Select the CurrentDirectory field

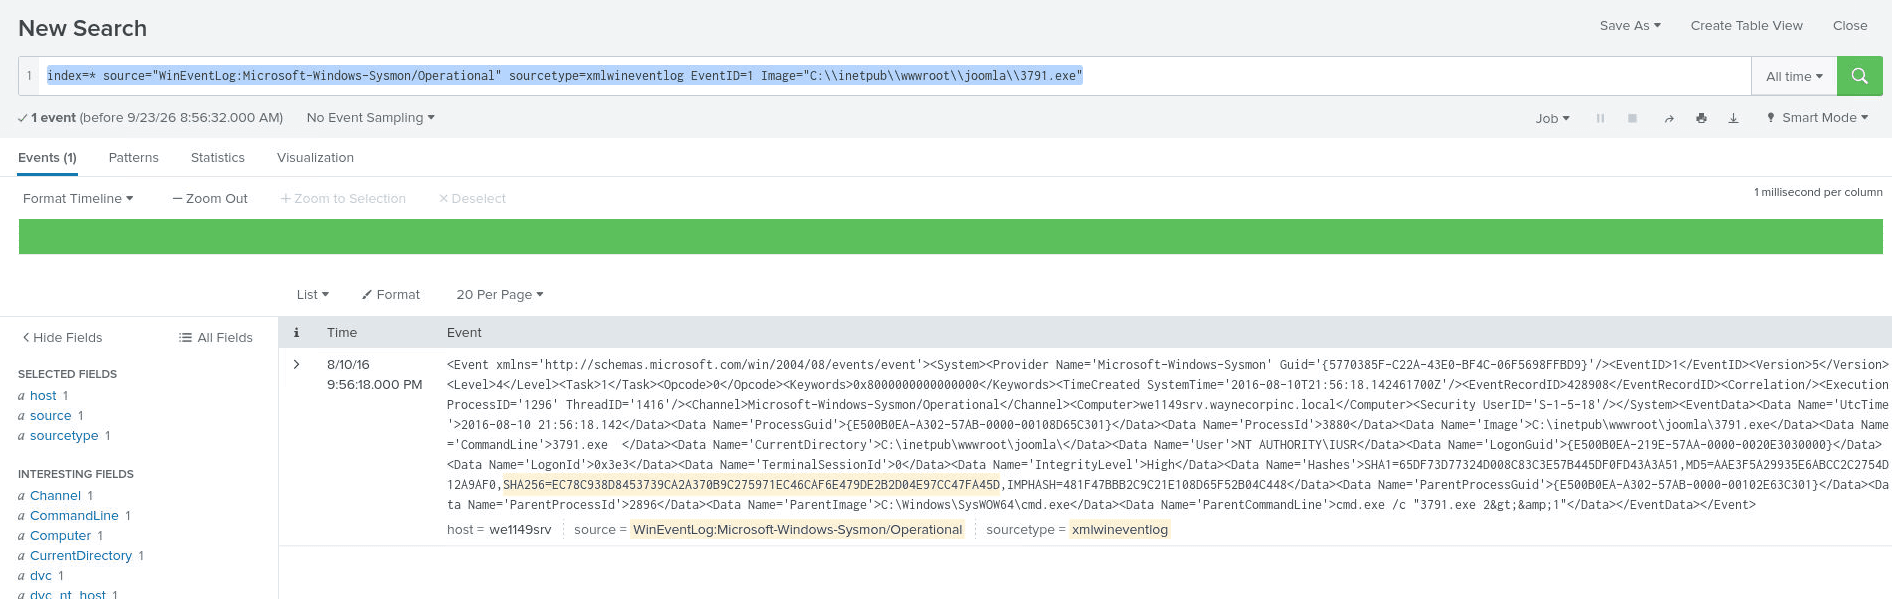(x=81, y=555)
